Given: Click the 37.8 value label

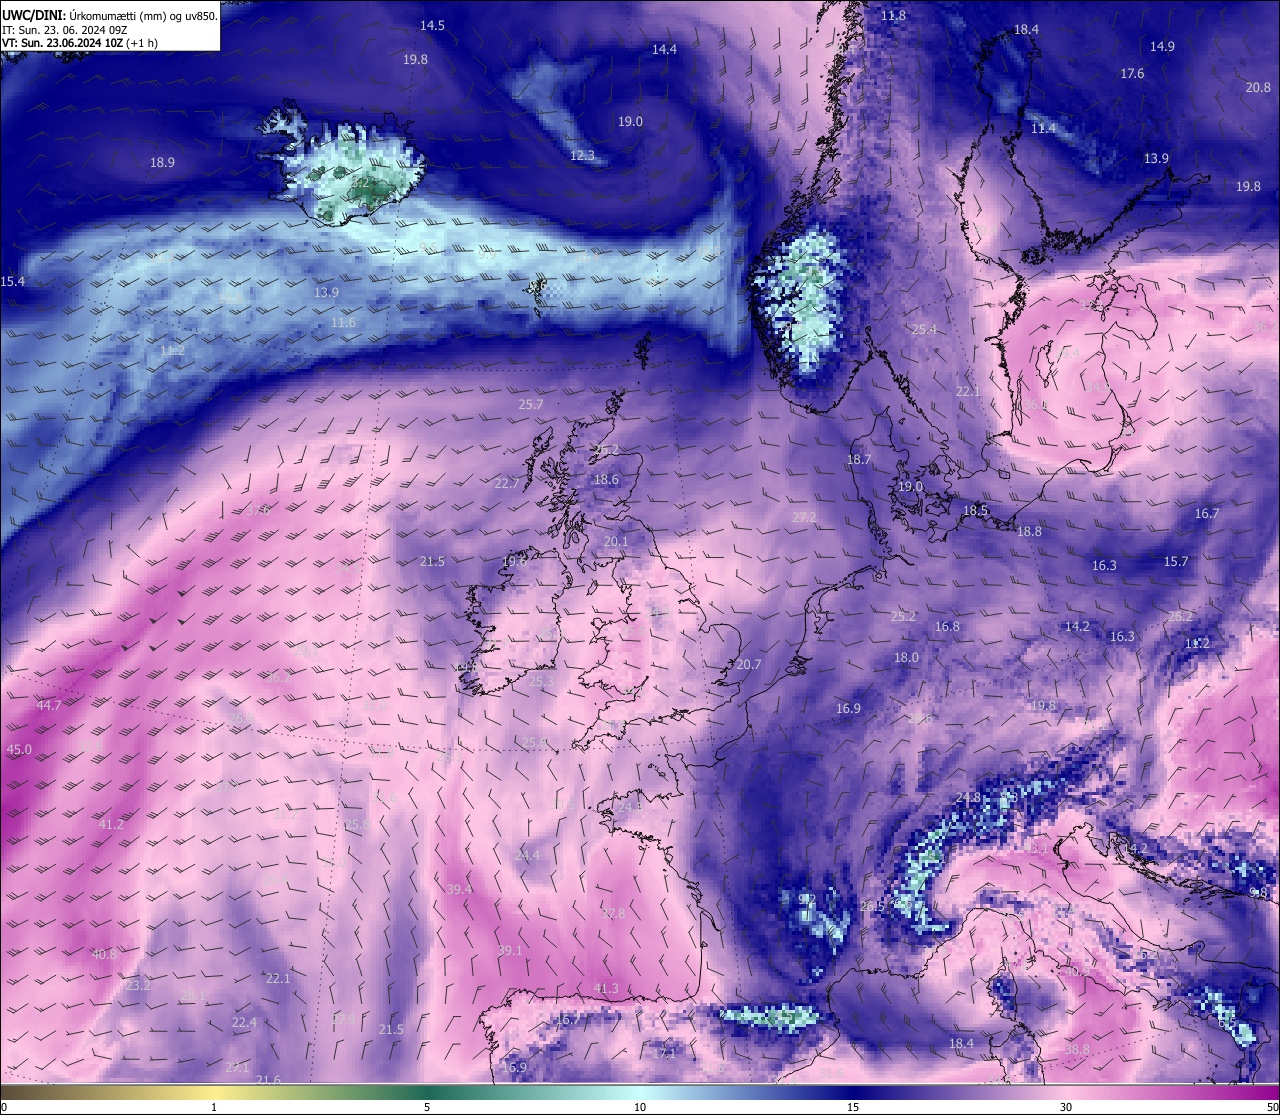Looking at the screenshot, I should tap(613, 914).
